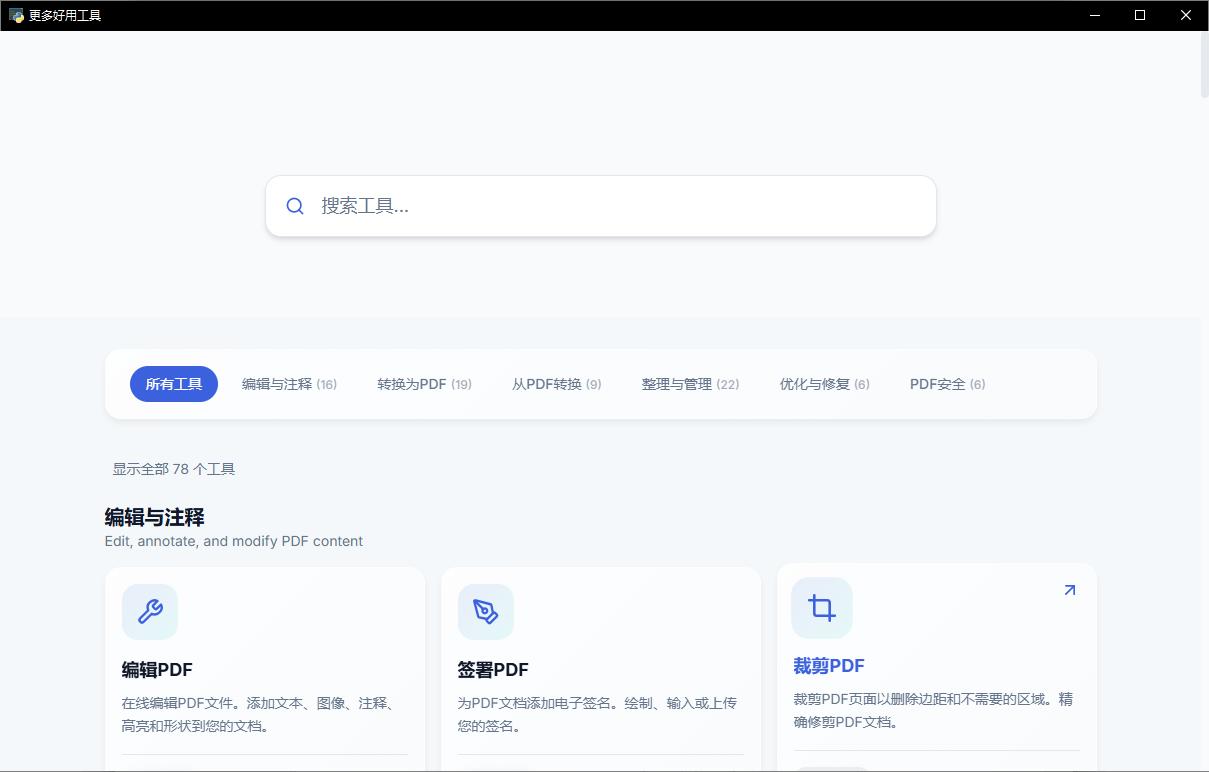Switch to the 转换为PDF category tab
The image size is (1209, 772).
click(x=424, y=384)
